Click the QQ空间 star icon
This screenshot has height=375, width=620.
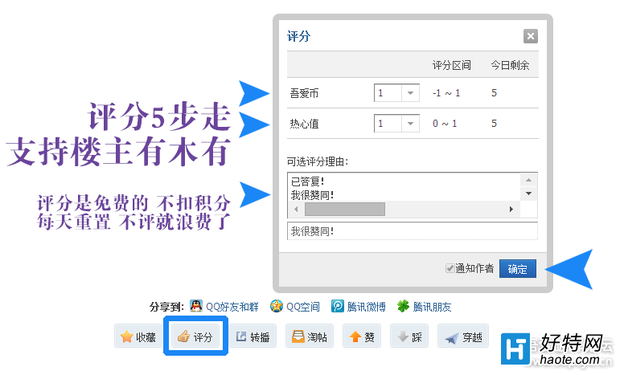tap(276, 306)
